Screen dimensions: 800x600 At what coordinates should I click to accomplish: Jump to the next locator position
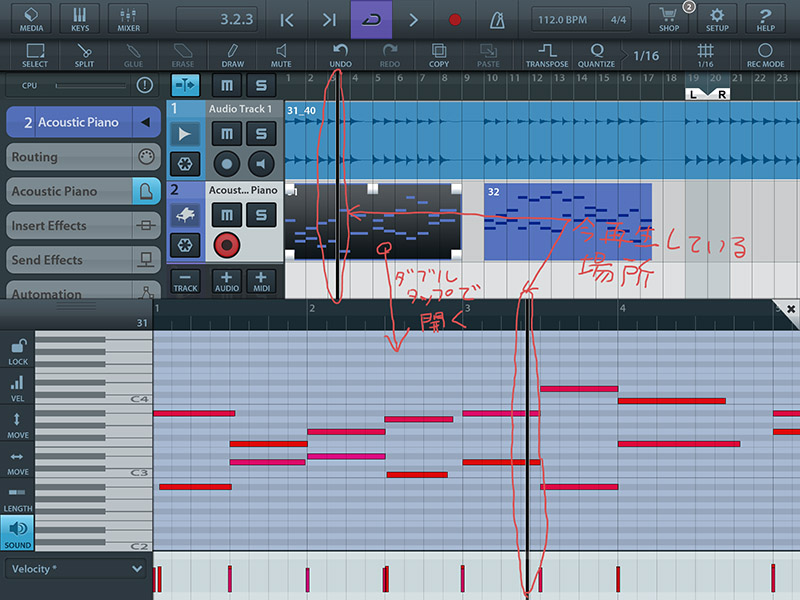pyautogui.click(x=329, y=20)
